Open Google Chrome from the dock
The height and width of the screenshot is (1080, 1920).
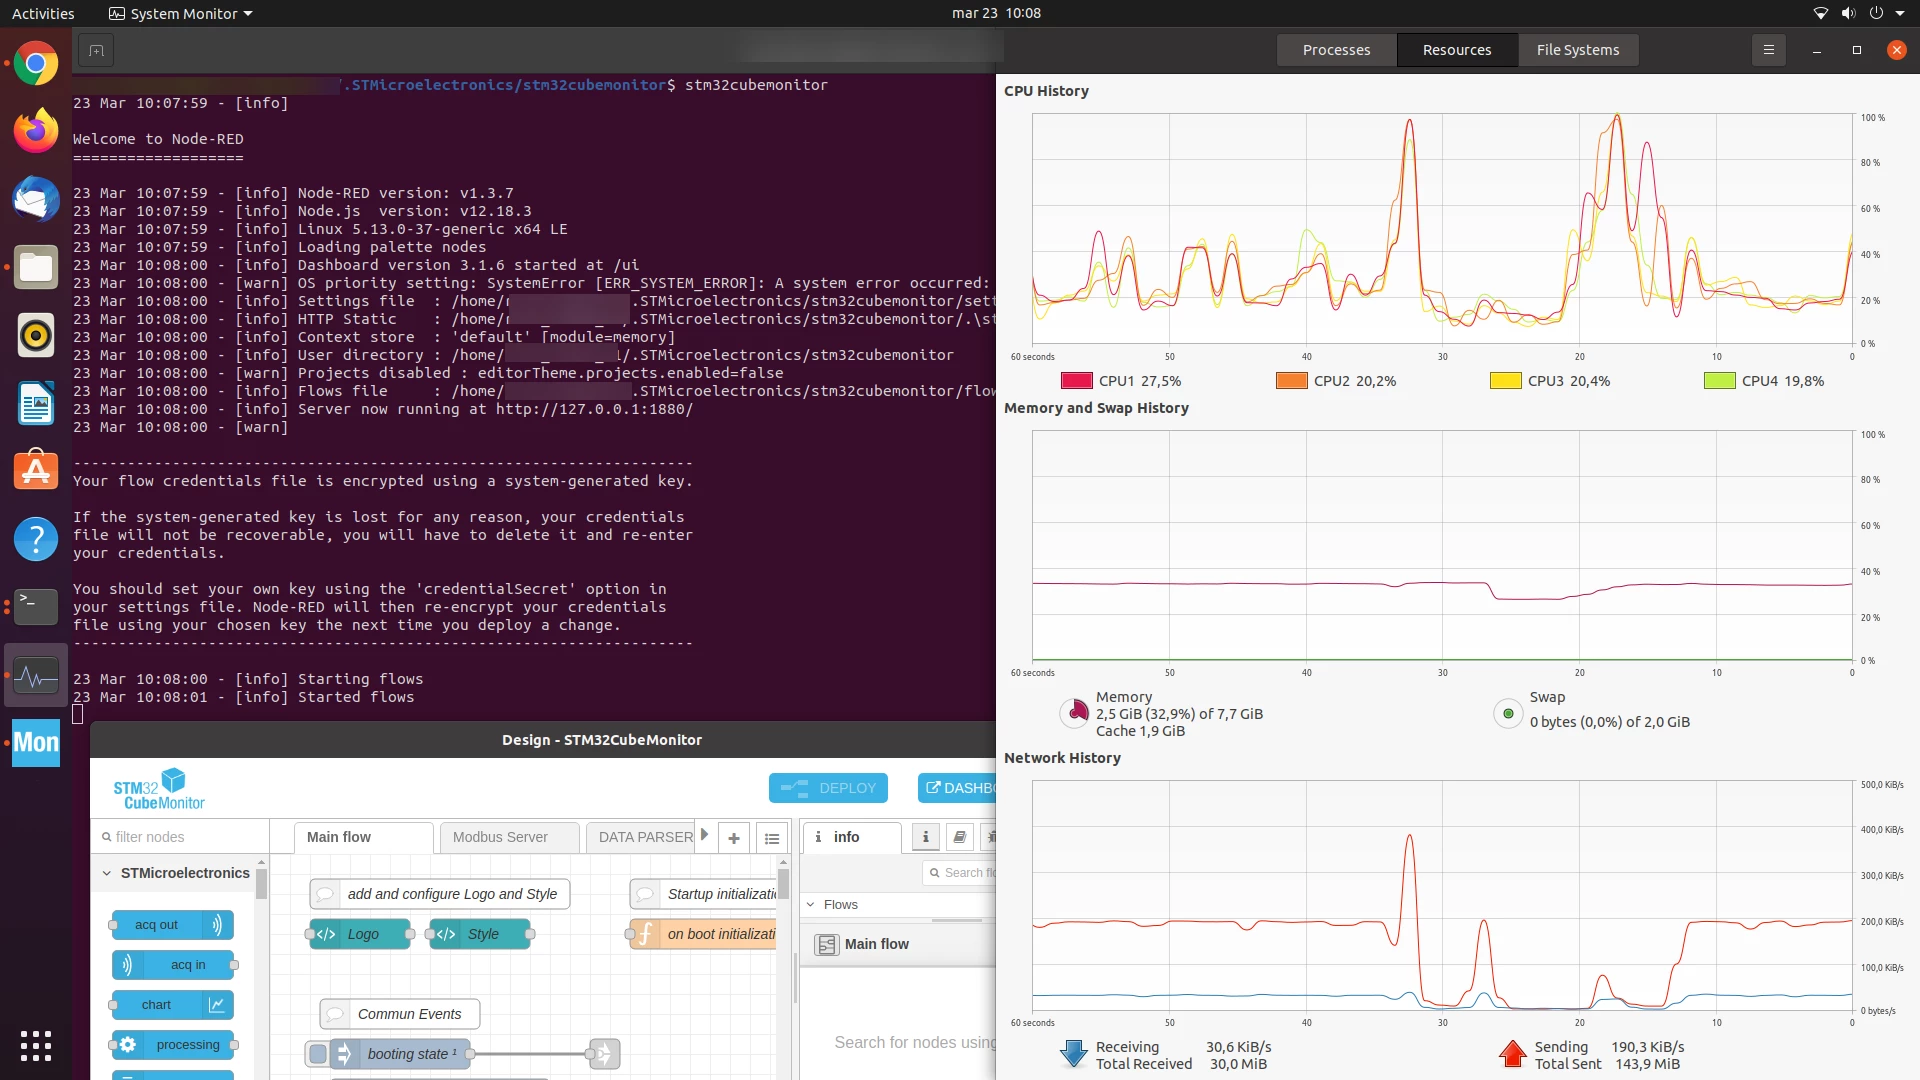coord(36,64)
